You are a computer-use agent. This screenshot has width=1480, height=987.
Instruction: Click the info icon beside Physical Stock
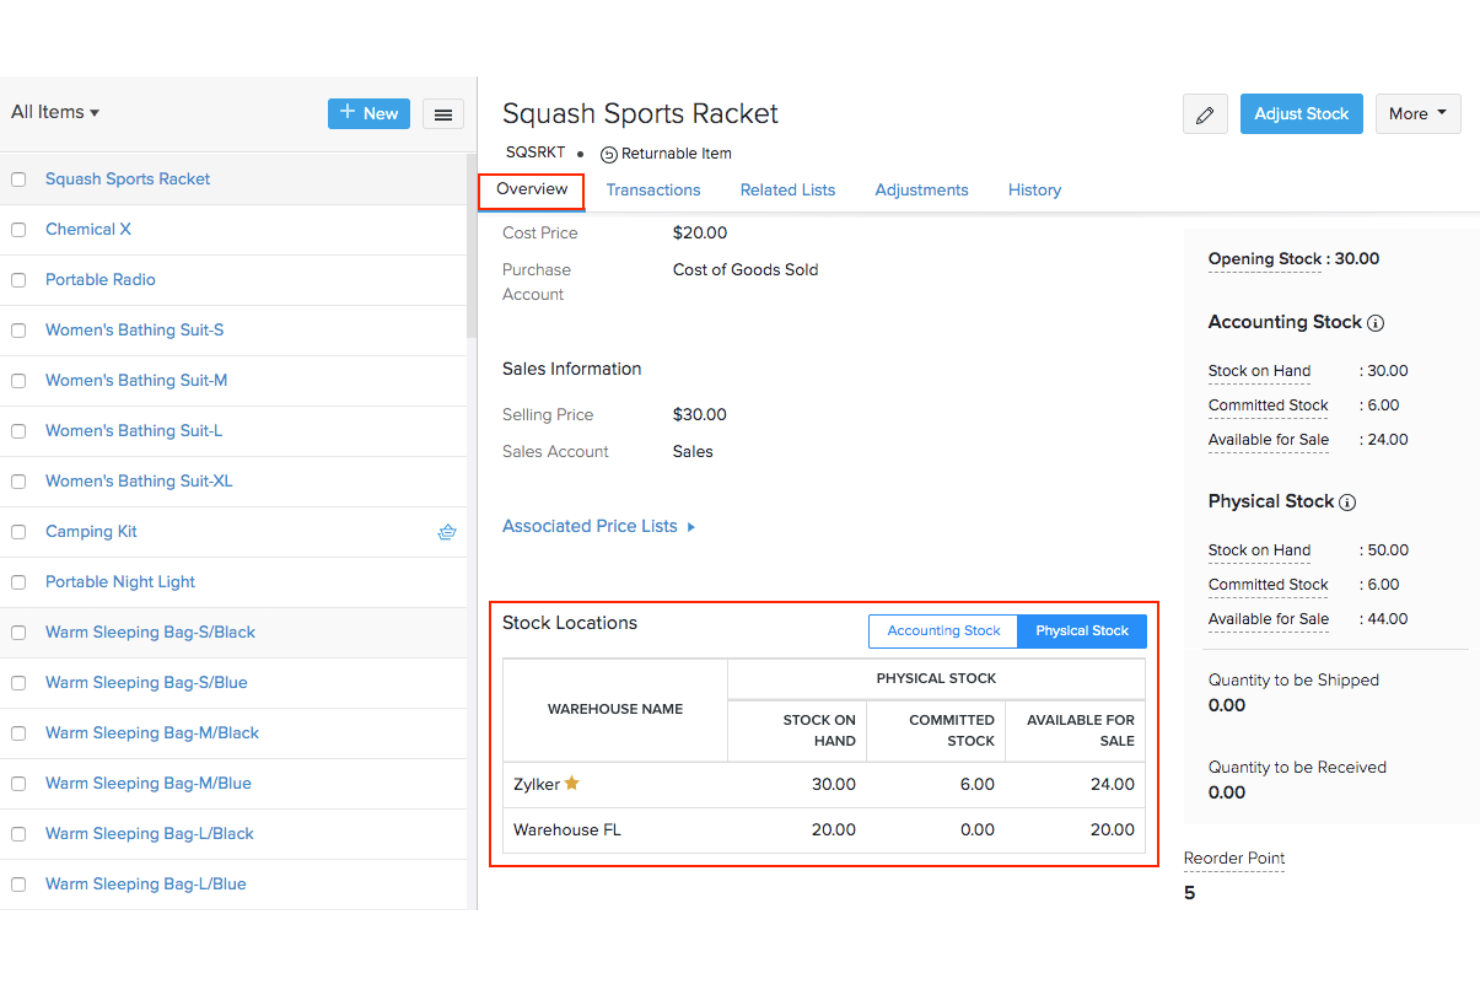tap(1348, 502)
